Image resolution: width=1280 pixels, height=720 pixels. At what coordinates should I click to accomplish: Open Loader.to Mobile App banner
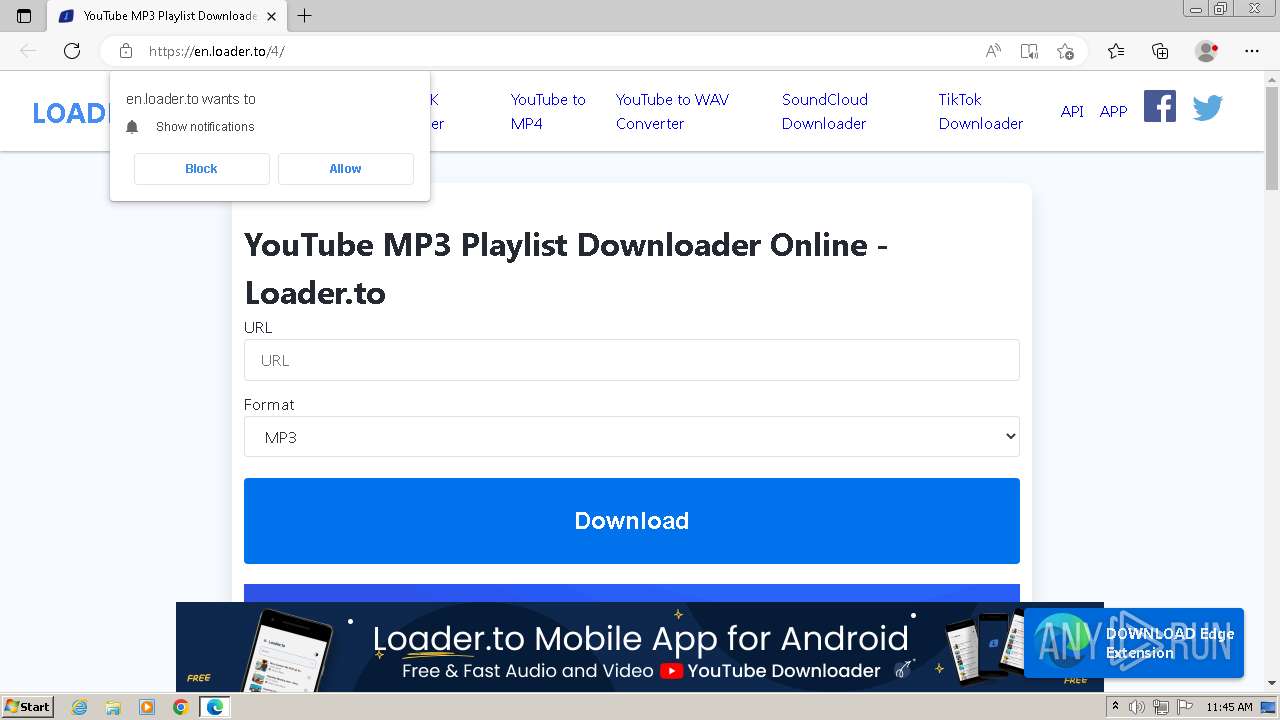tap(640, 647)
